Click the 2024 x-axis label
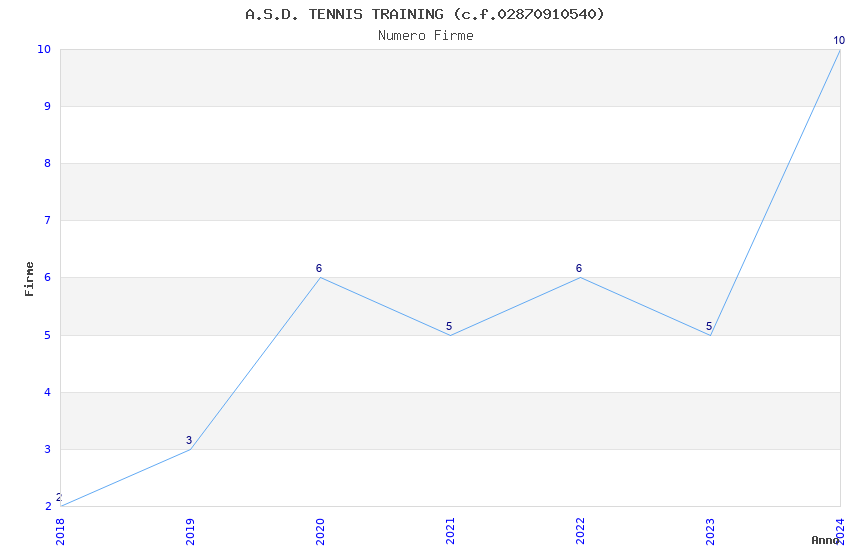This screenshot has height=550, width=850. pyautogui.click(x=841, y=532)
